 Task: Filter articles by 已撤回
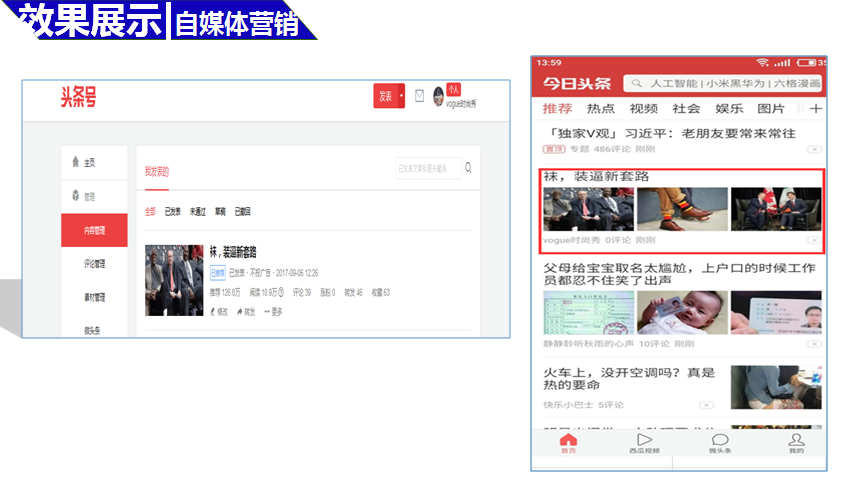tap(242, 211)
